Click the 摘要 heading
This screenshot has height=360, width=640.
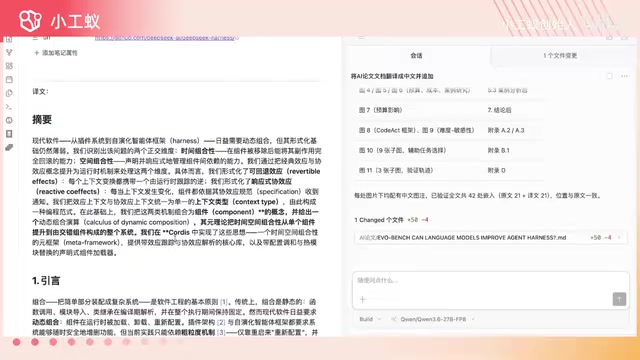coord(42,120)
